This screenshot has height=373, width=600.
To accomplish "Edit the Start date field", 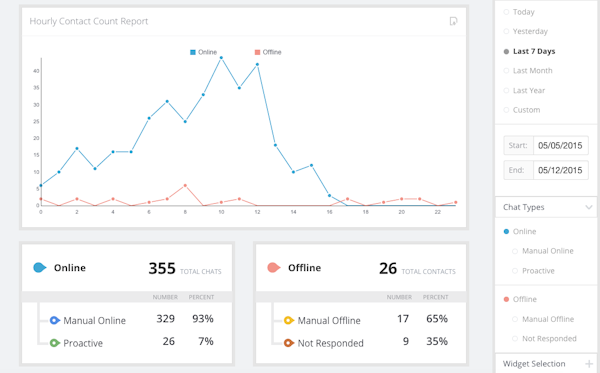I will point(561,145).
